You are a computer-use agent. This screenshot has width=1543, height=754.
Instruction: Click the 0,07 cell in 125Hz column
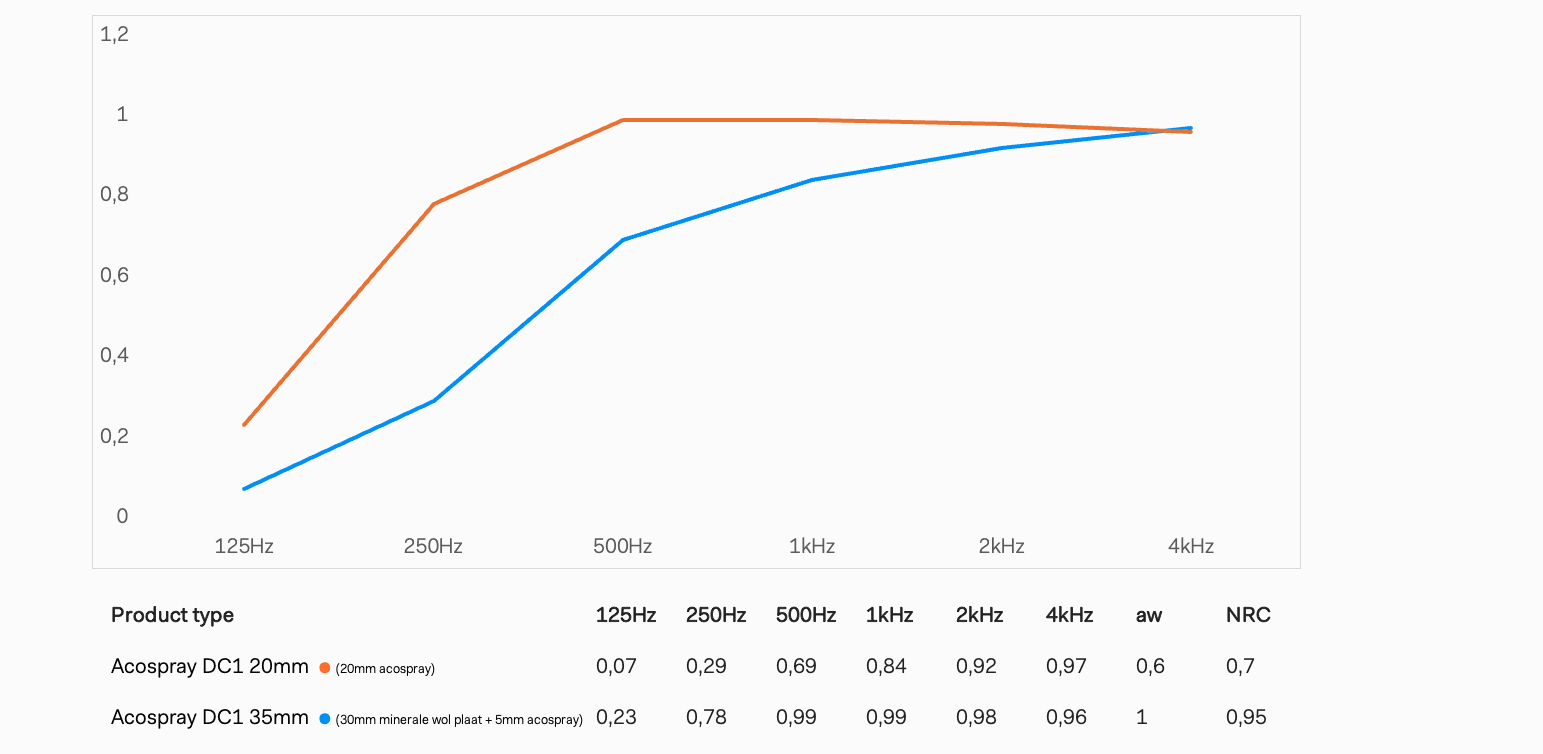(616, 667)
